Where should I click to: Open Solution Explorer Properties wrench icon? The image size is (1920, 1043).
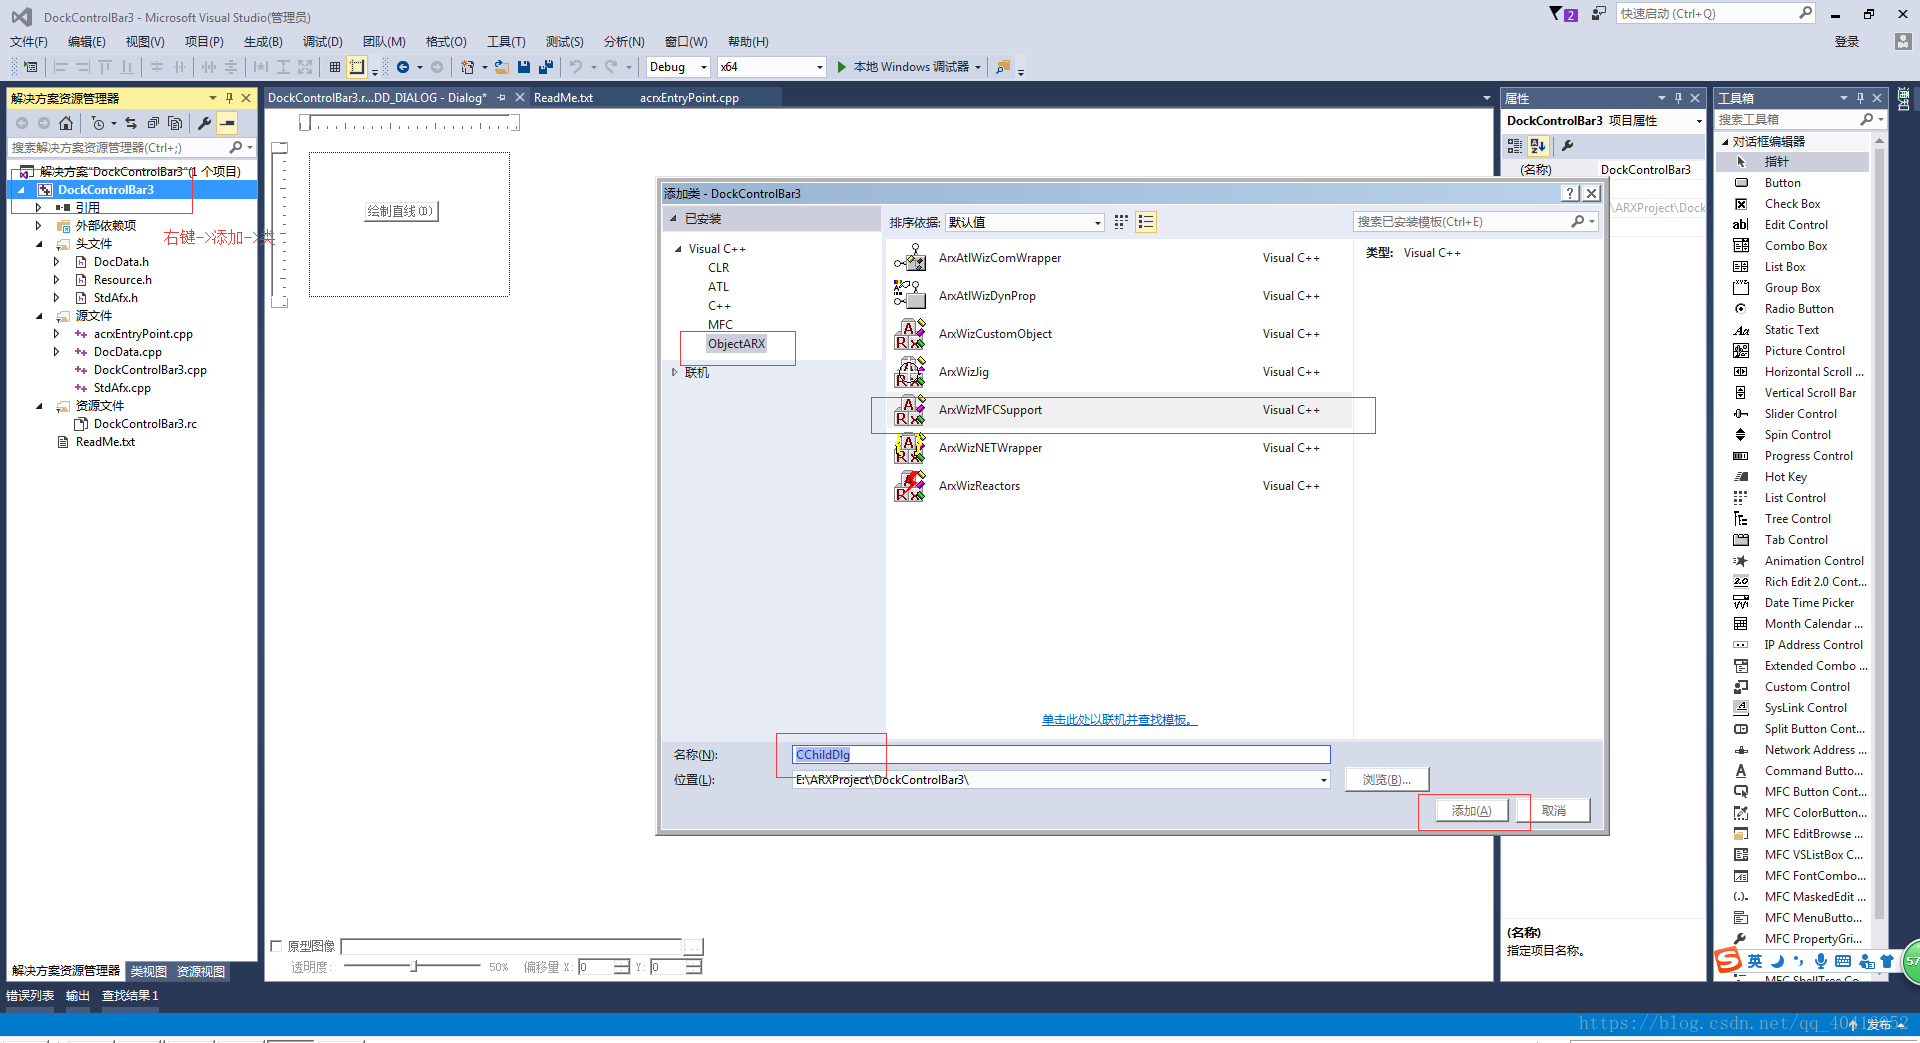pyautogui.click(x=204, y=123)
